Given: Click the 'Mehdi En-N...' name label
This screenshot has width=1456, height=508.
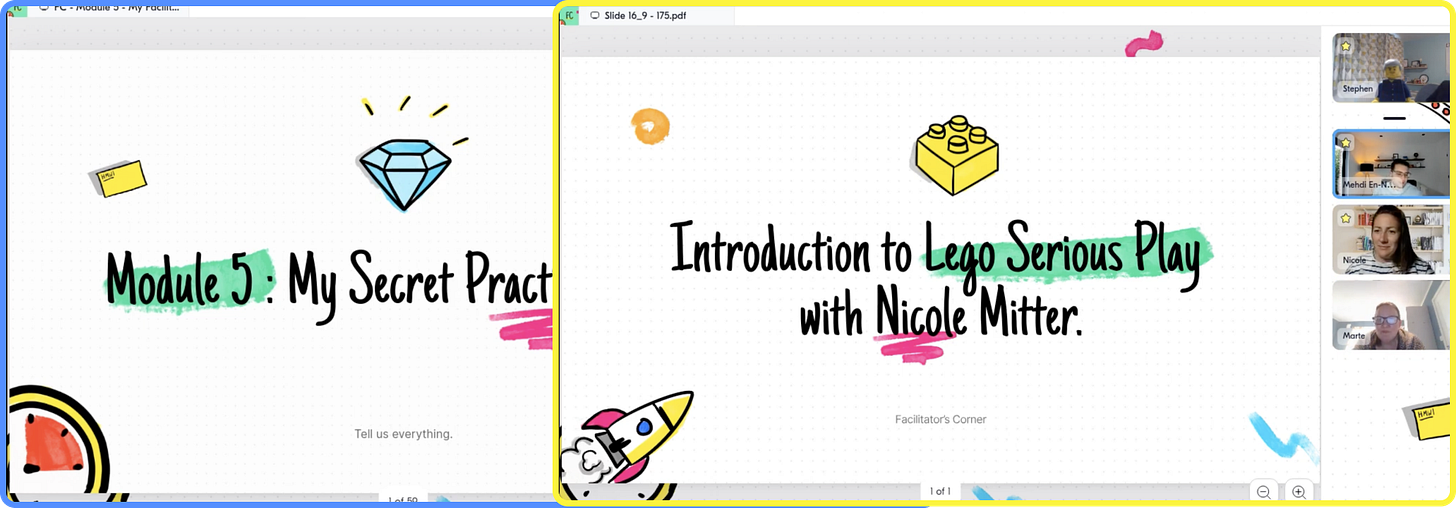Looking at the screenshot, I should [1367, 184].
